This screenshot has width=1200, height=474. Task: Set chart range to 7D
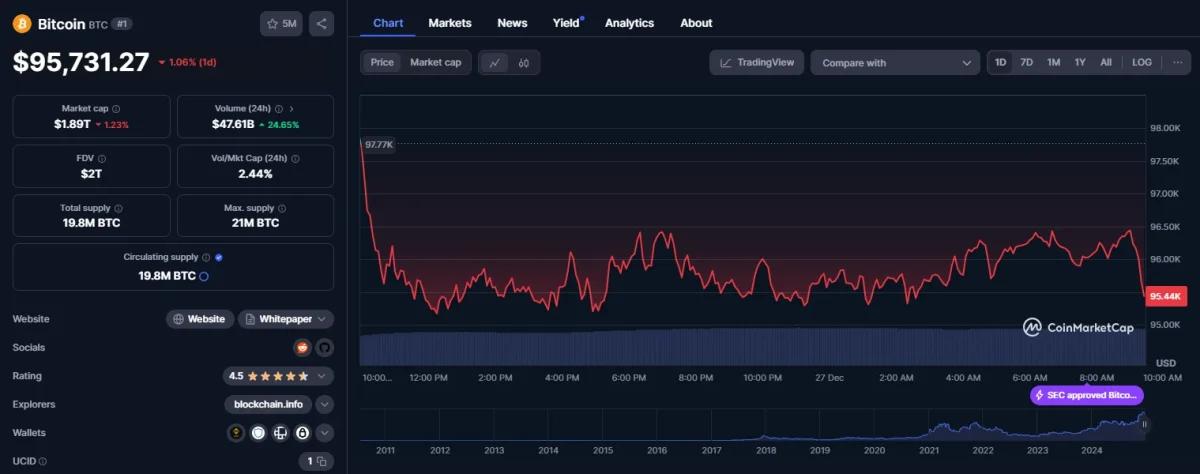click(1027, 62)
